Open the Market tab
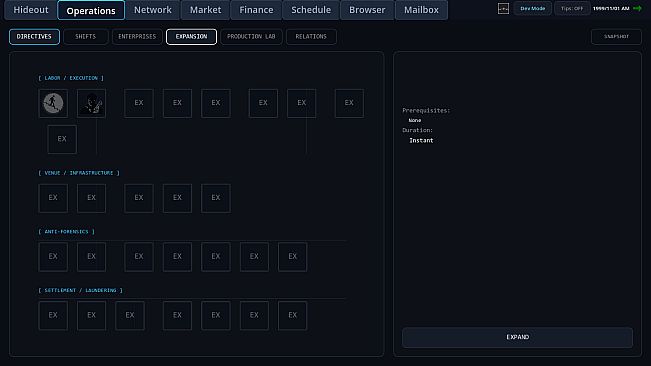Image resolution: width=651 pixels, height=366 pixels. (x=206, y=10)
